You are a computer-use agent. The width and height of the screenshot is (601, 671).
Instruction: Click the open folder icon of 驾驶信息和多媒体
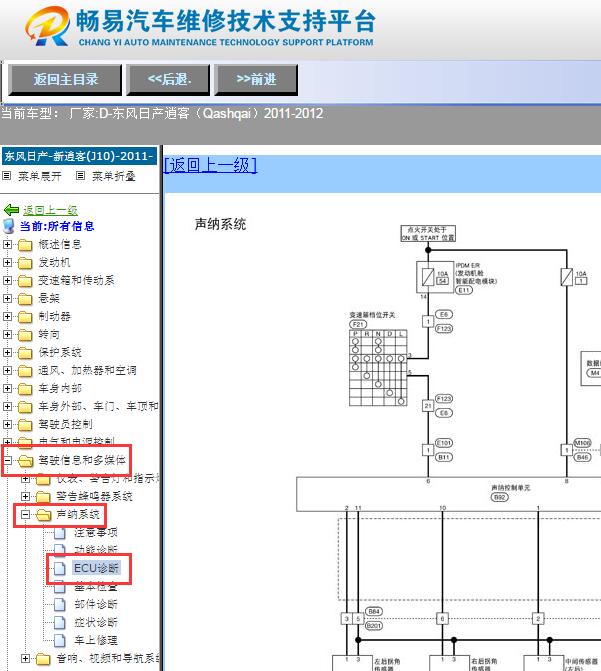[26, 461]
